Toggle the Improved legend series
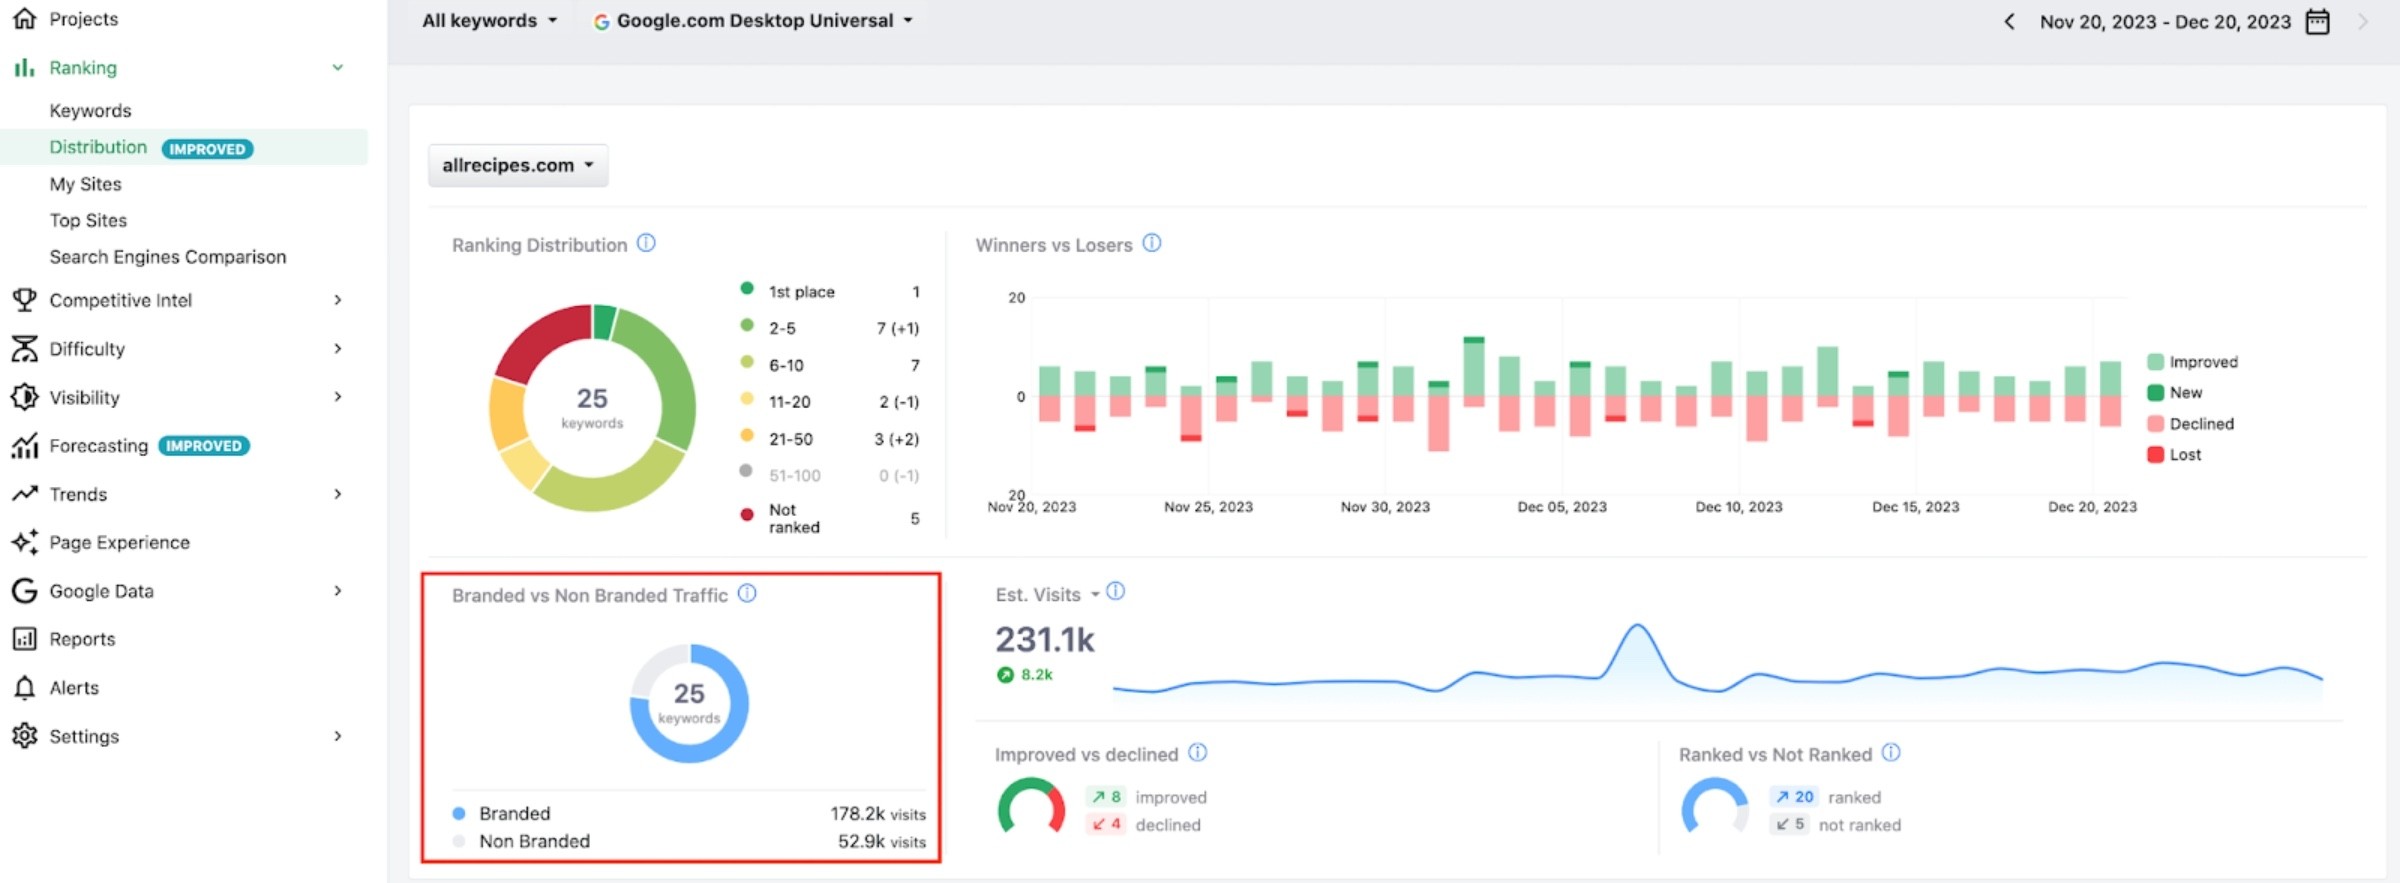The image size is (2400, 883). (x=2193, y=361)
